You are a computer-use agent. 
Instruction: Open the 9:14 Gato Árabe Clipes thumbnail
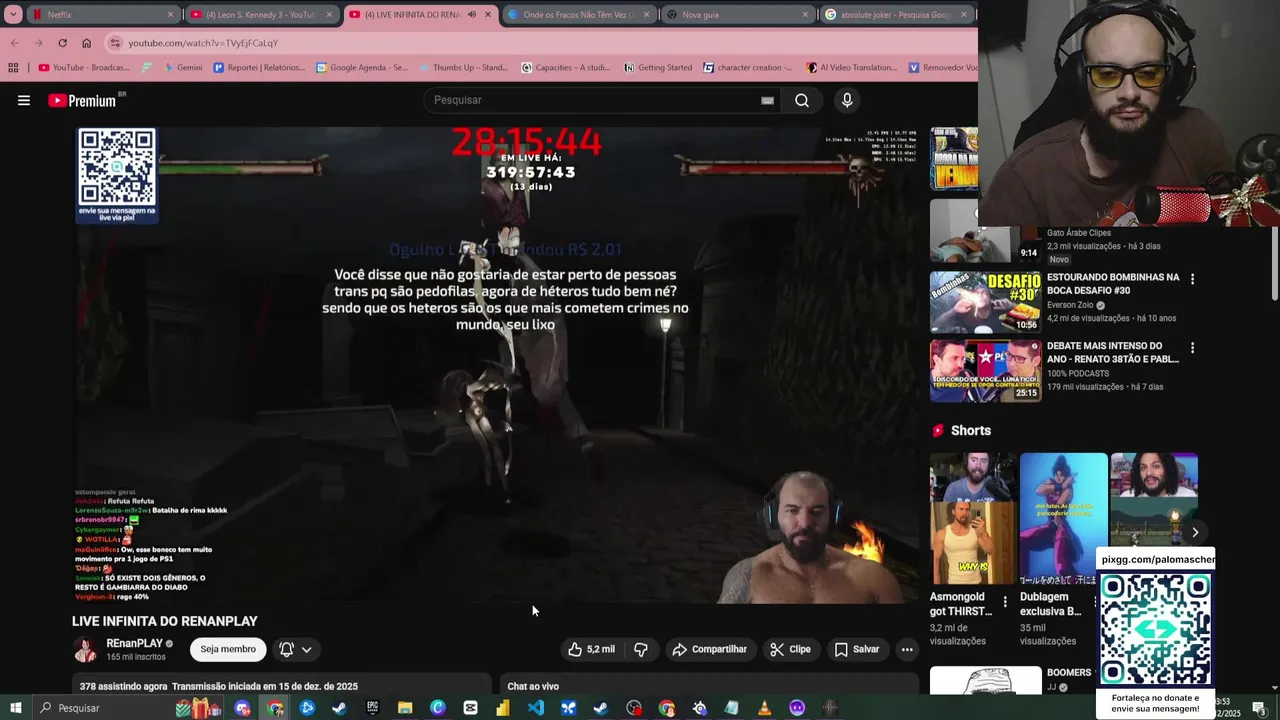tap(985, 231)
